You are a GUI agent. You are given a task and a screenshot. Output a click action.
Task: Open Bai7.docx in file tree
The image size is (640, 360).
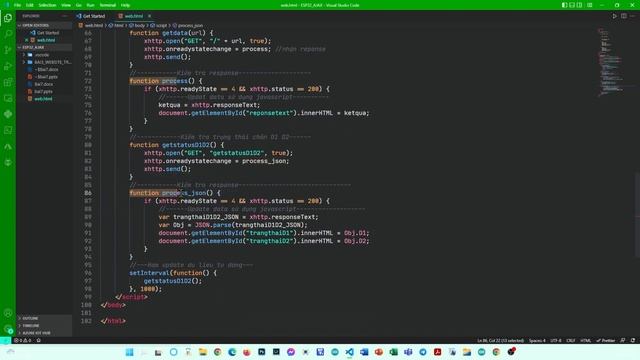[44, 84]
